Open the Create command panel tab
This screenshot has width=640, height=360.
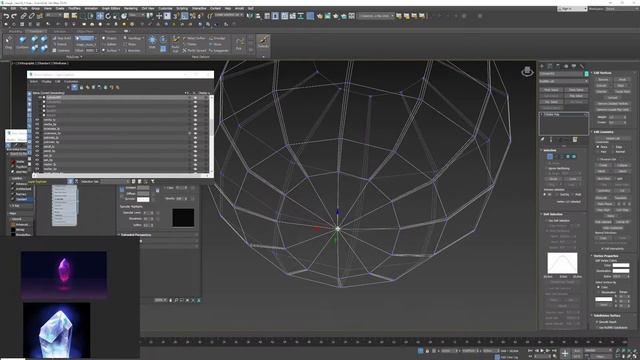click(x=542, y=66)
